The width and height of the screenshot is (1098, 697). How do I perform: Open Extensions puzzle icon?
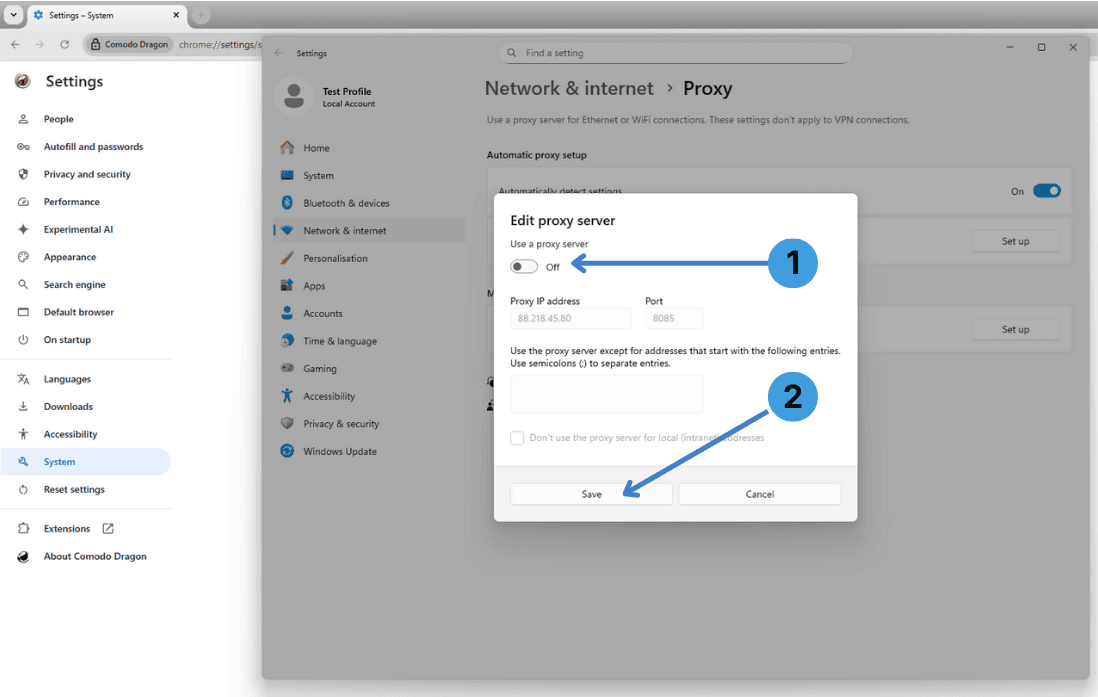(23, 528)
